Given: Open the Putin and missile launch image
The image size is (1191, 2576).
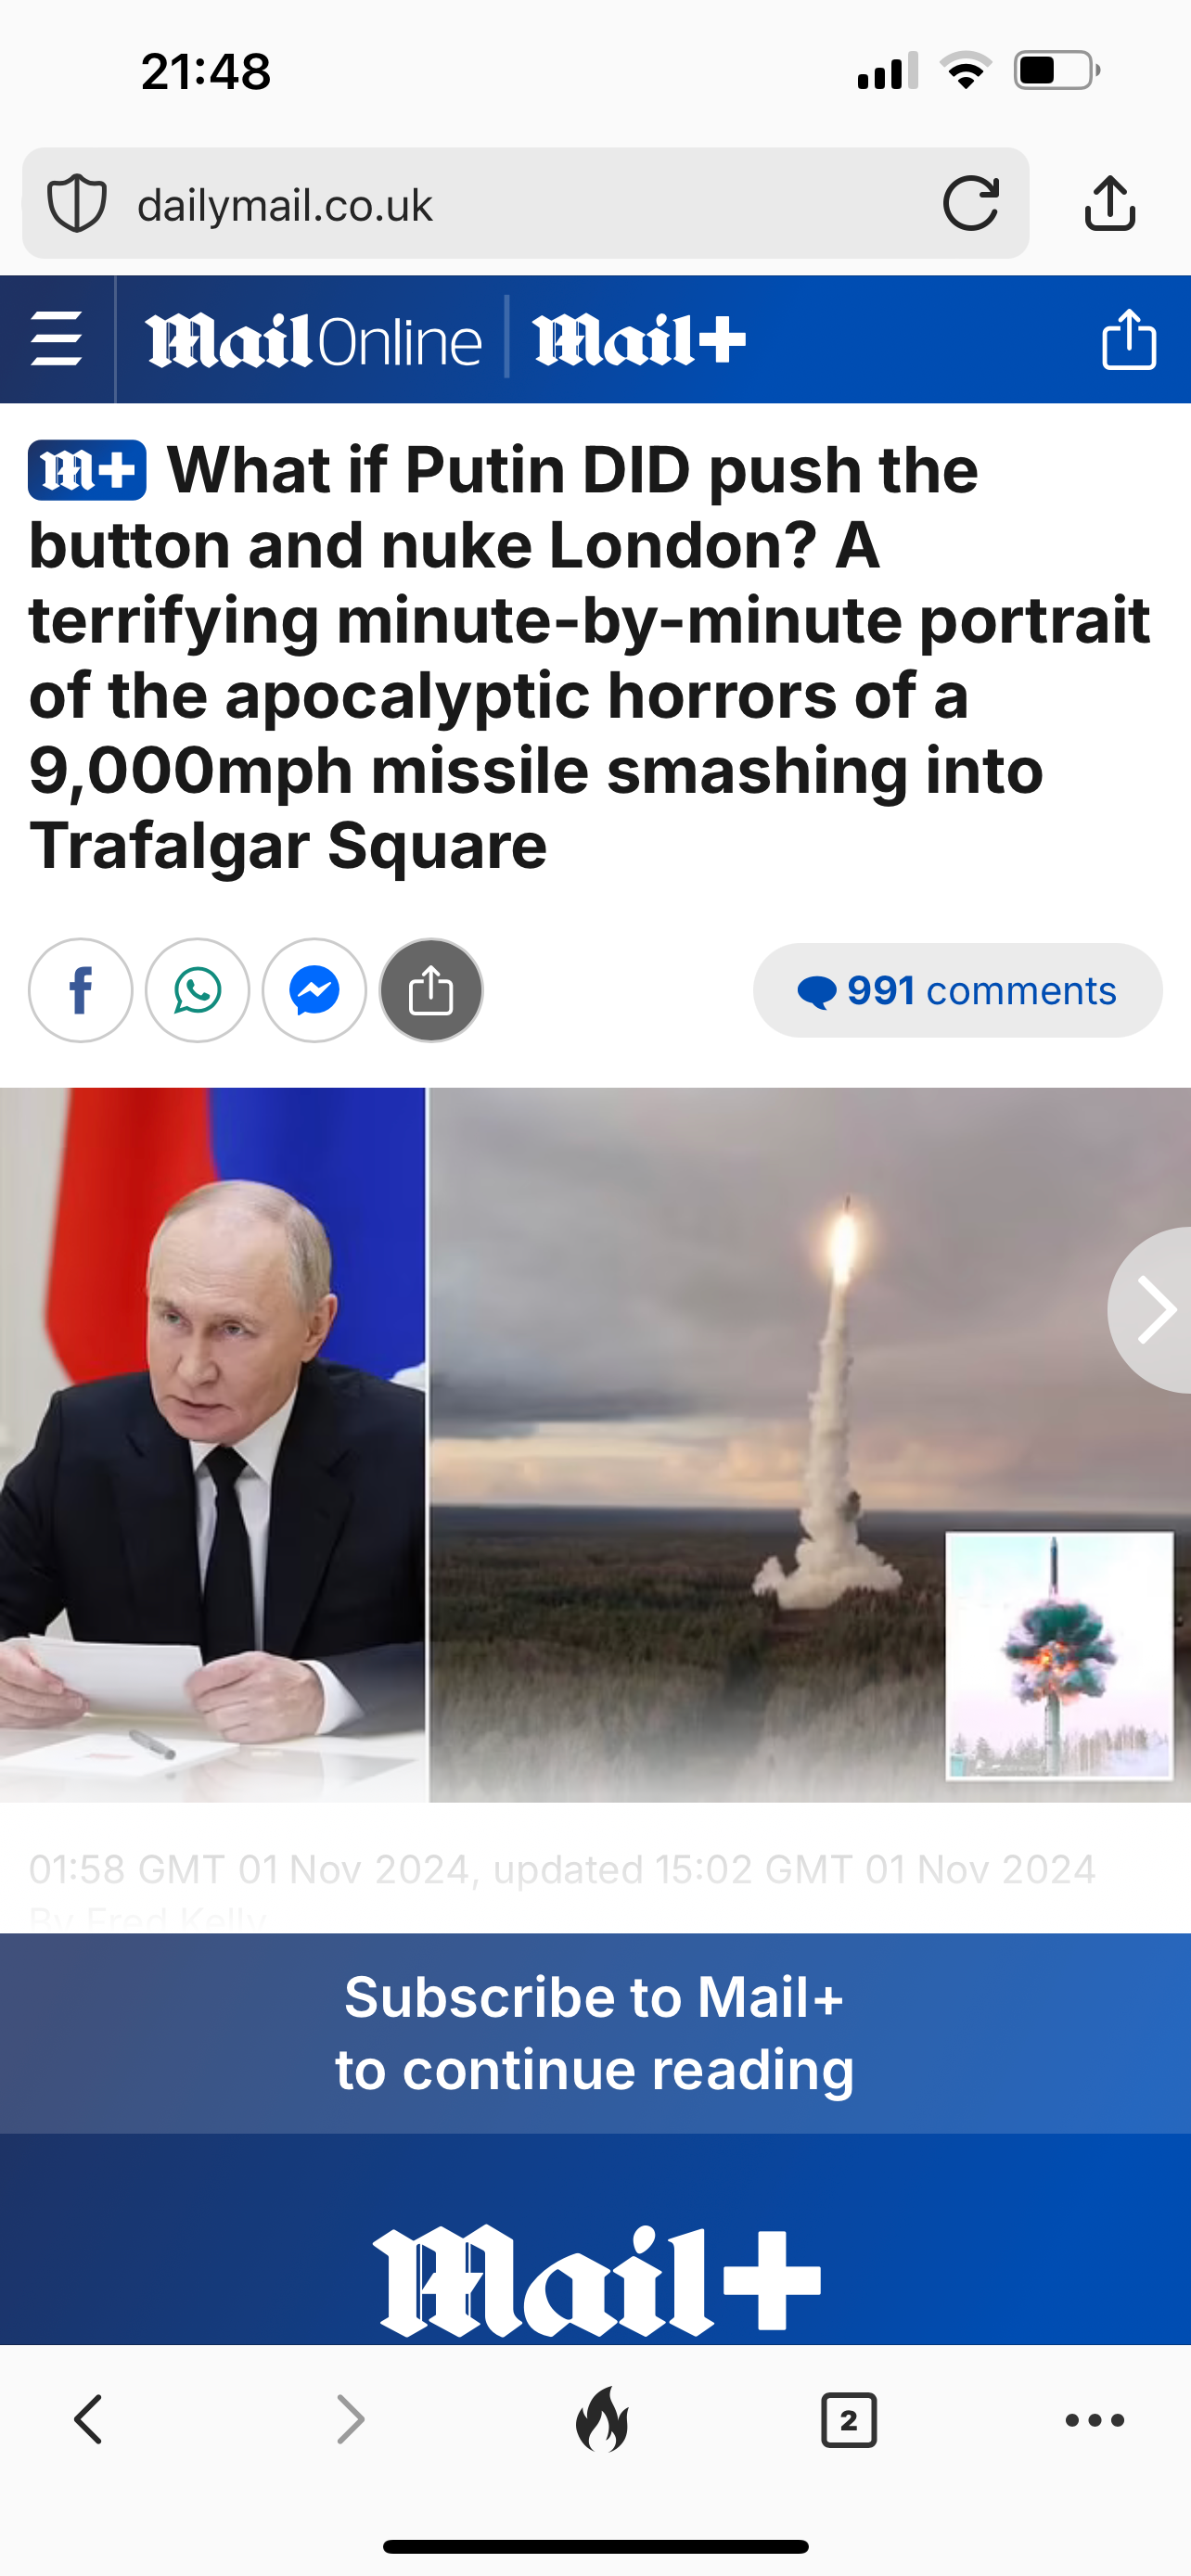Looking at the screenshot, I should coord(595,1444).
